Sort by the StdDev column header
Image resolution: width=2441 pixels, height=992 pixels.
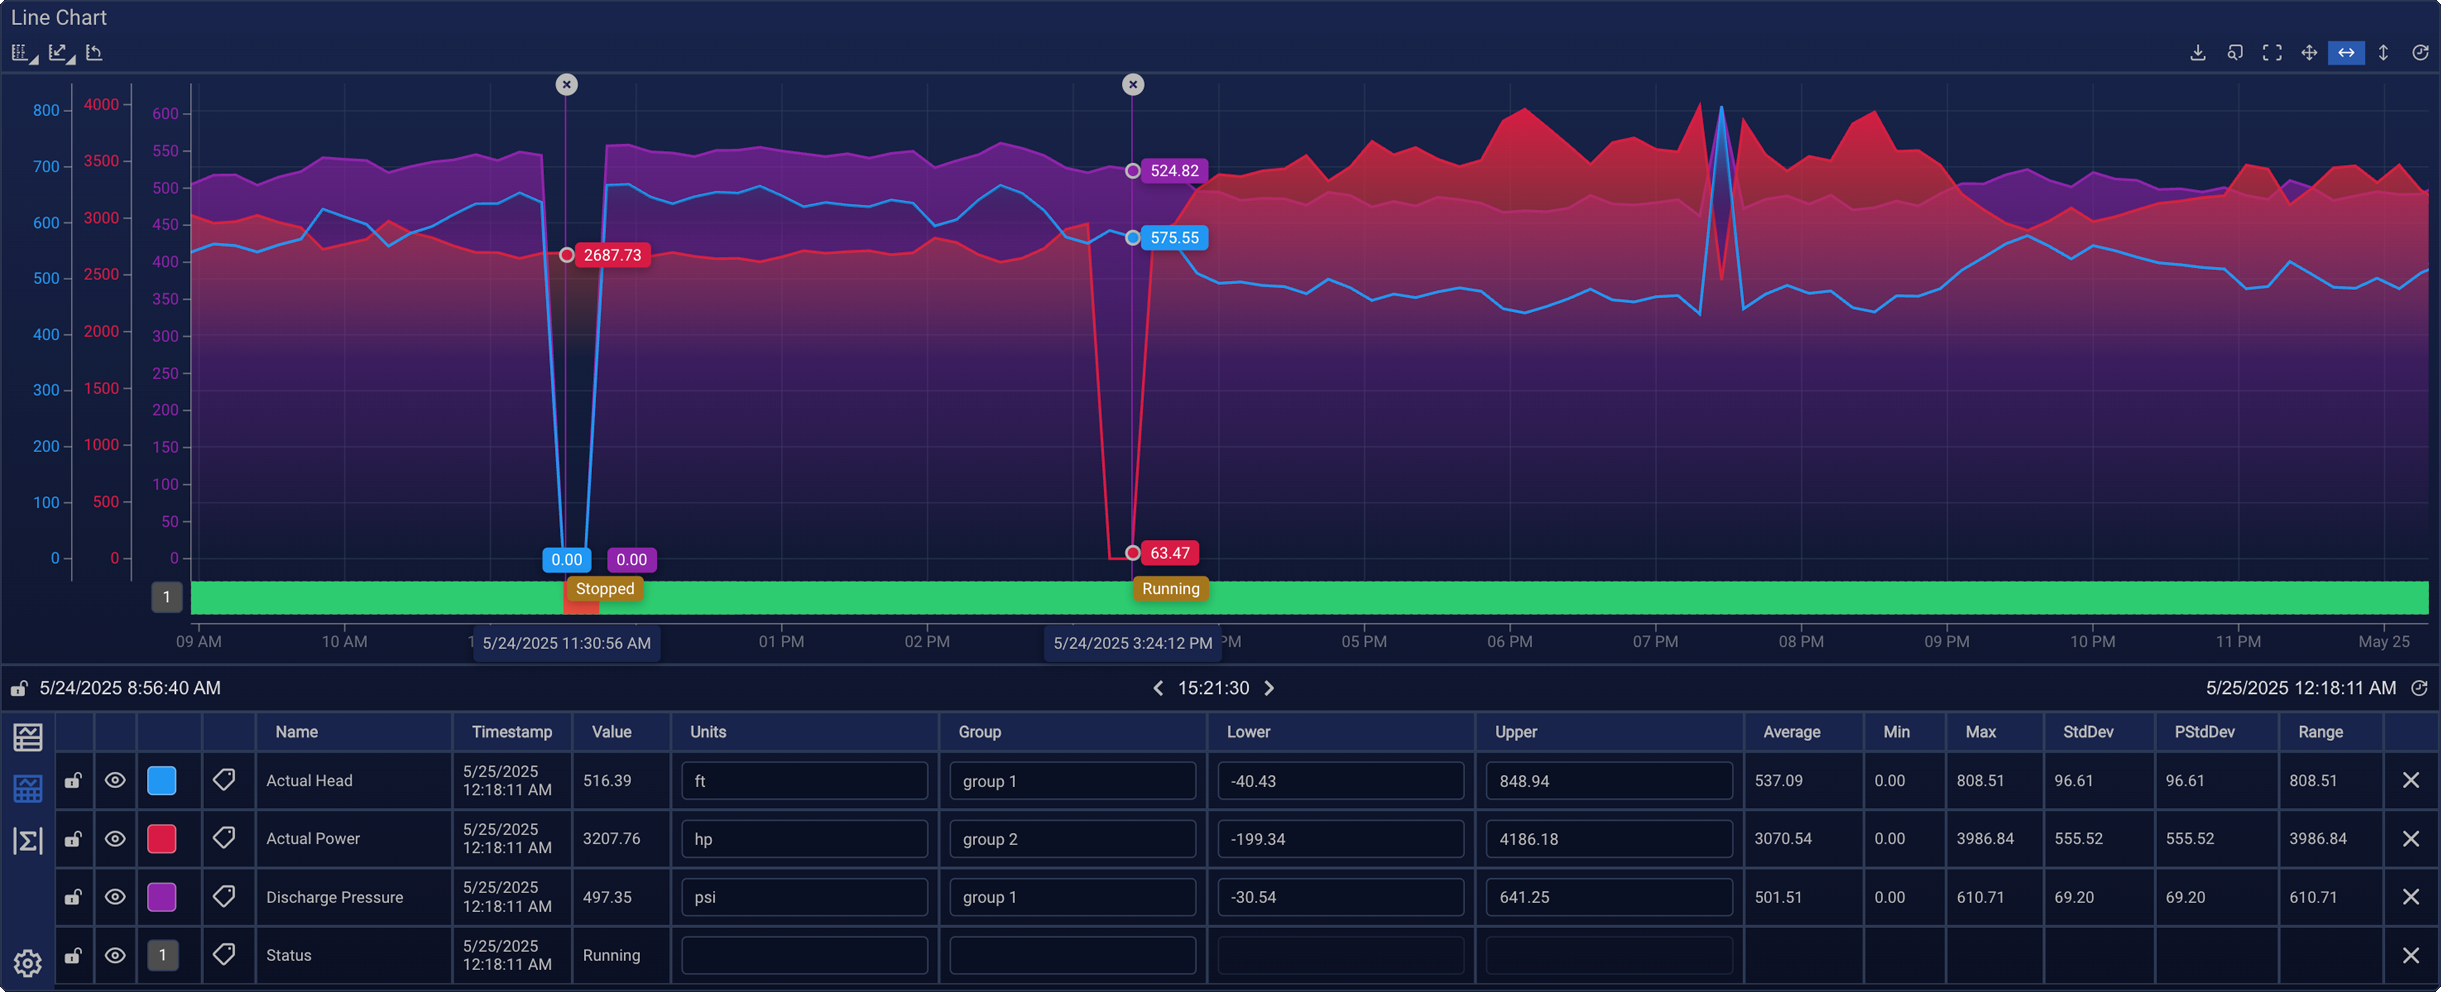pyautogui.click(x=2088, y=732)
